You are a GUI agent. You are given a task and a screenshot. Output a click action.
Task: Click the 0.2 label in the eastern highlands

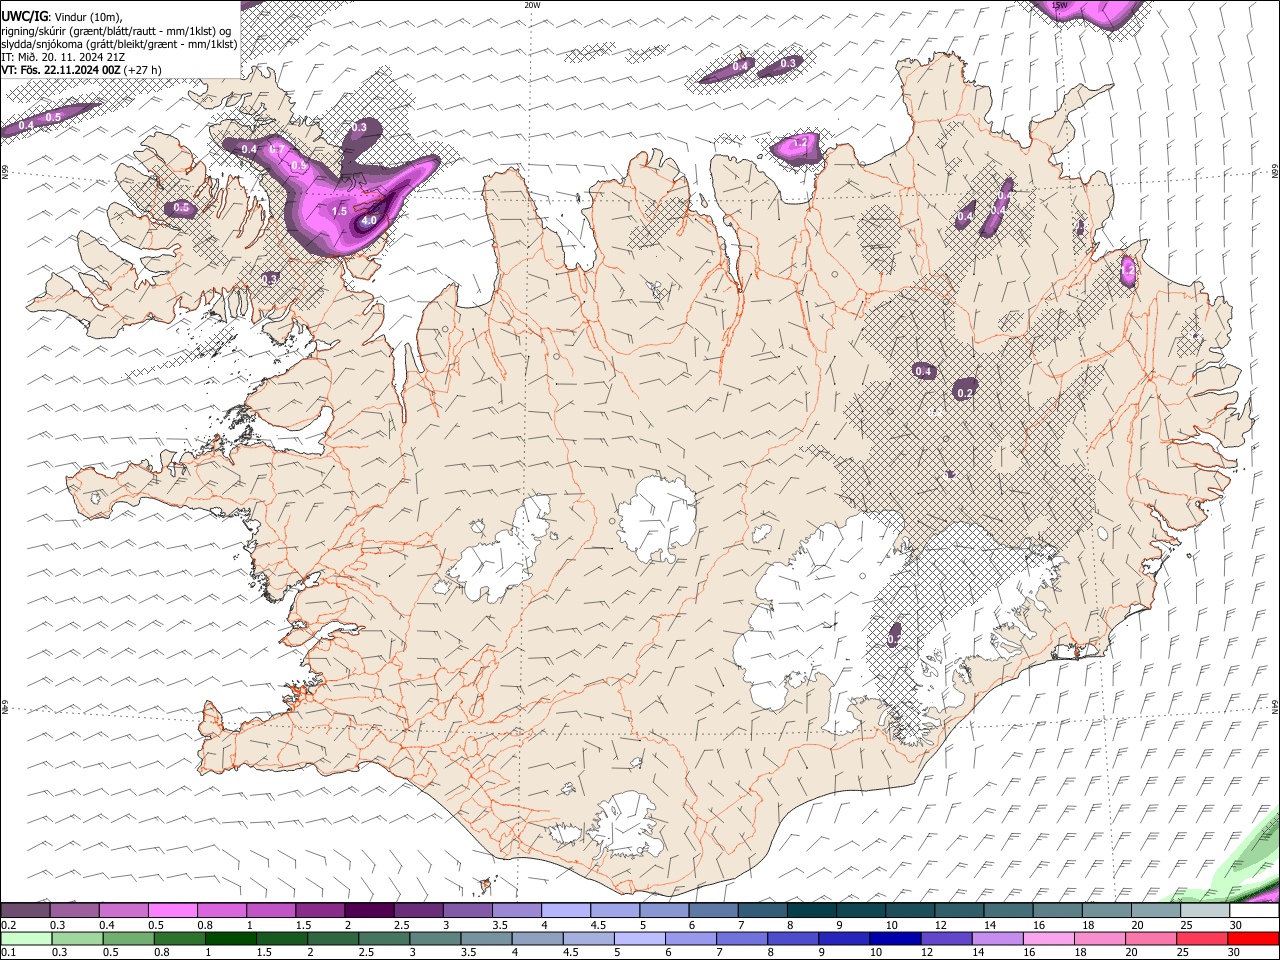coord(965,393)
